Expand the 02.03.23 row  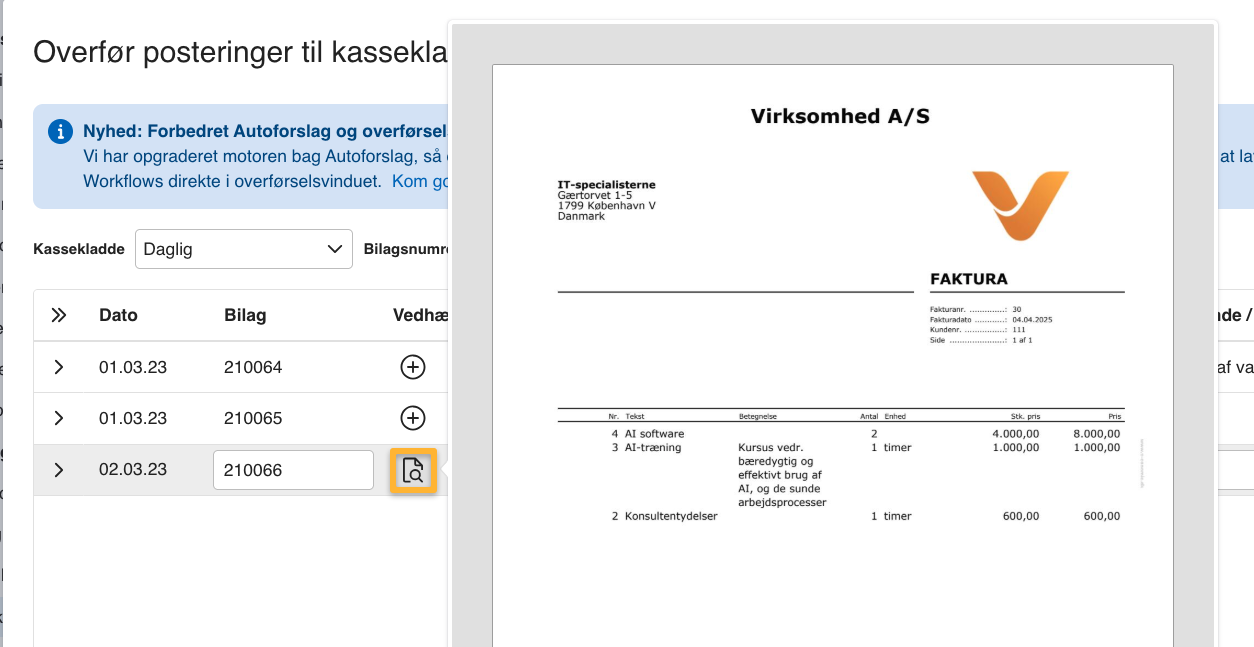(59, 470)
